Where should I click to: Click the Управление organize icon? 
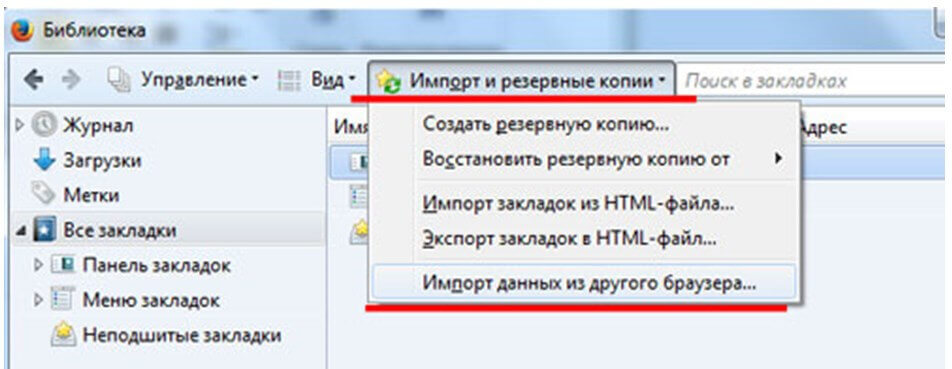tap(119, 80)
